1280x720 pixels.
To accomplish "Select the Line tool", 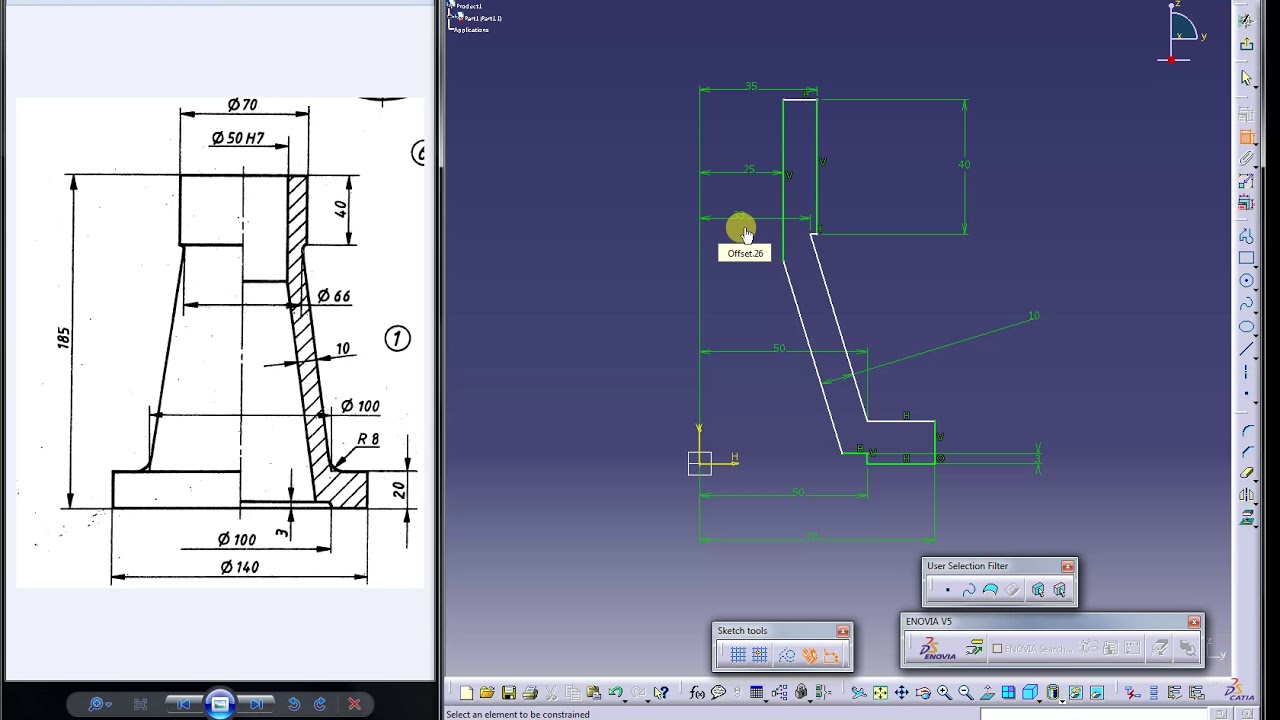I will (1247, 350).
